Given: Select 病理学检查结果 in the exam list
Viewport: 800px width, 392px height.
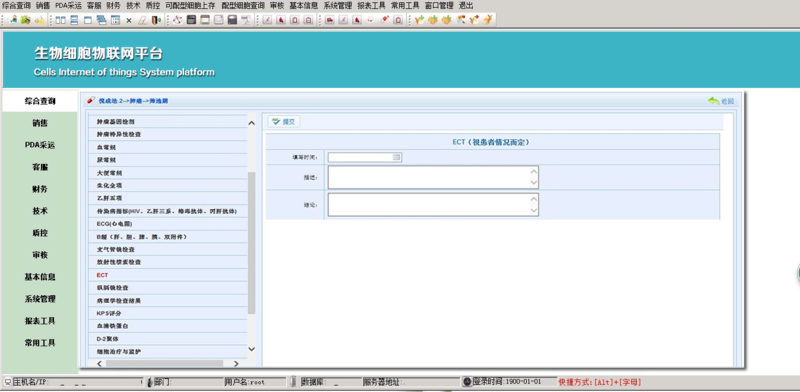Looking at the screenshot, I should (168, 300).
